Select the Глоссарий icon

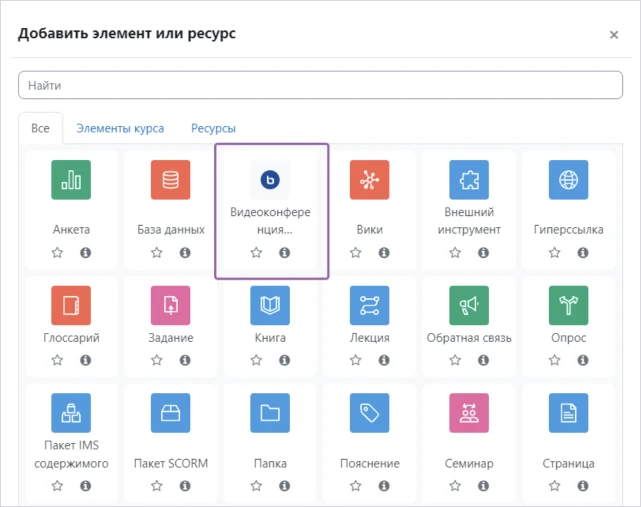tap(71, 305)
